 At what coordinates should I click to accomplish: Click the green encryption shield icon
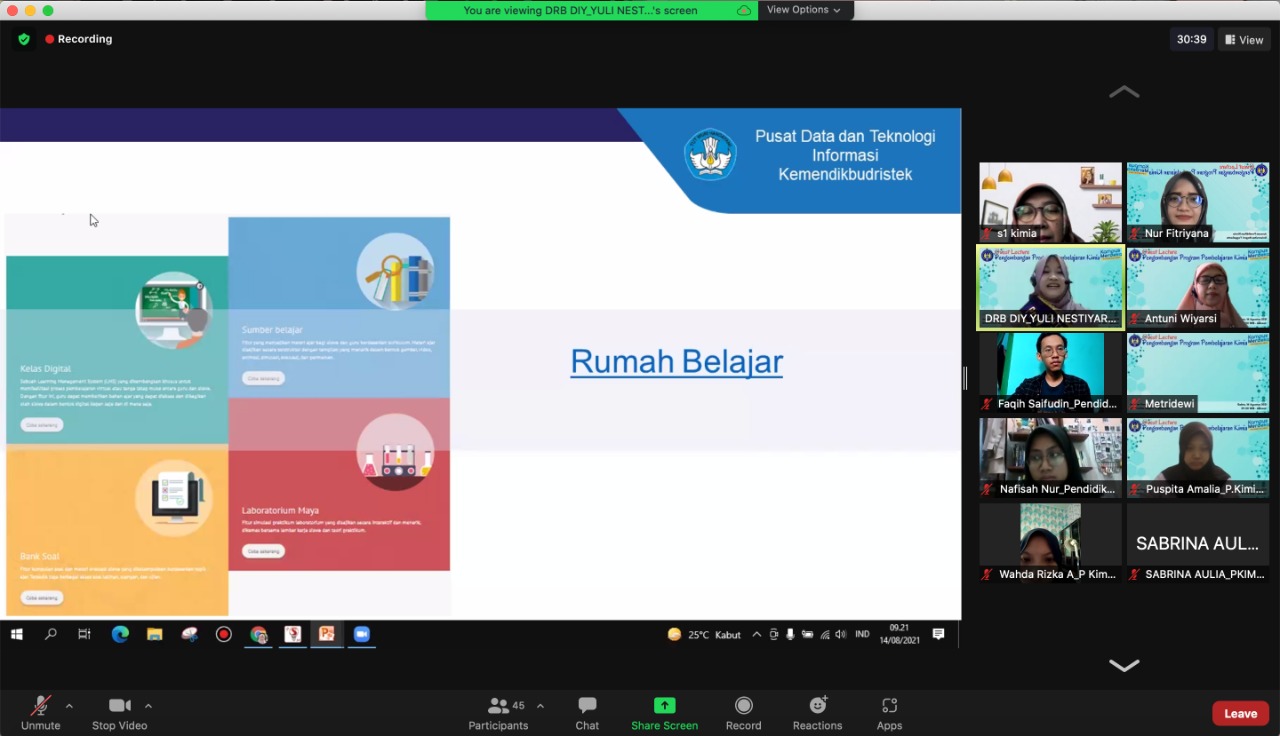pos(24,39)
